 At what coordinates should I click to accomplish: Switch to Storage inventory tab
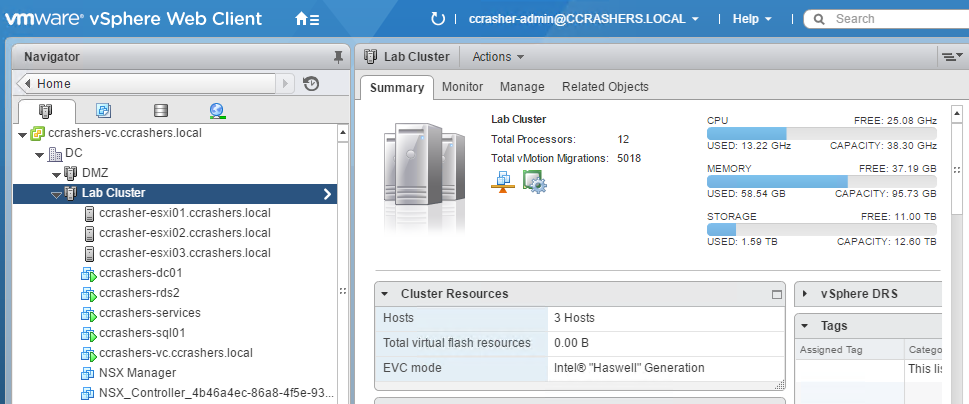coord(161,111)
